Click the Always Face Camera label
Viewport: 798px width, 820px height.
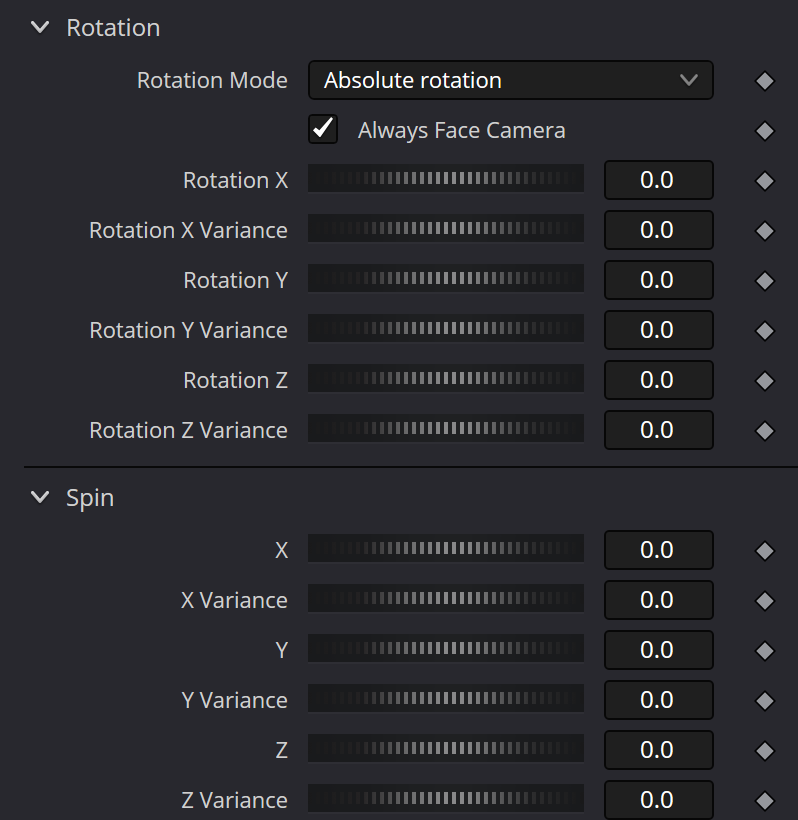462,131
